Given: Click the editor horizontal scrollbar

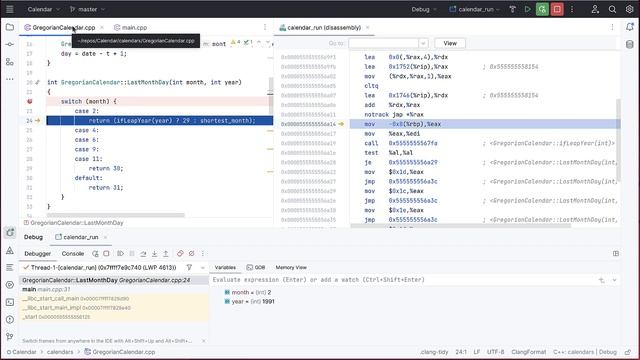Looking at the screenshot, I should click(116, 215).
